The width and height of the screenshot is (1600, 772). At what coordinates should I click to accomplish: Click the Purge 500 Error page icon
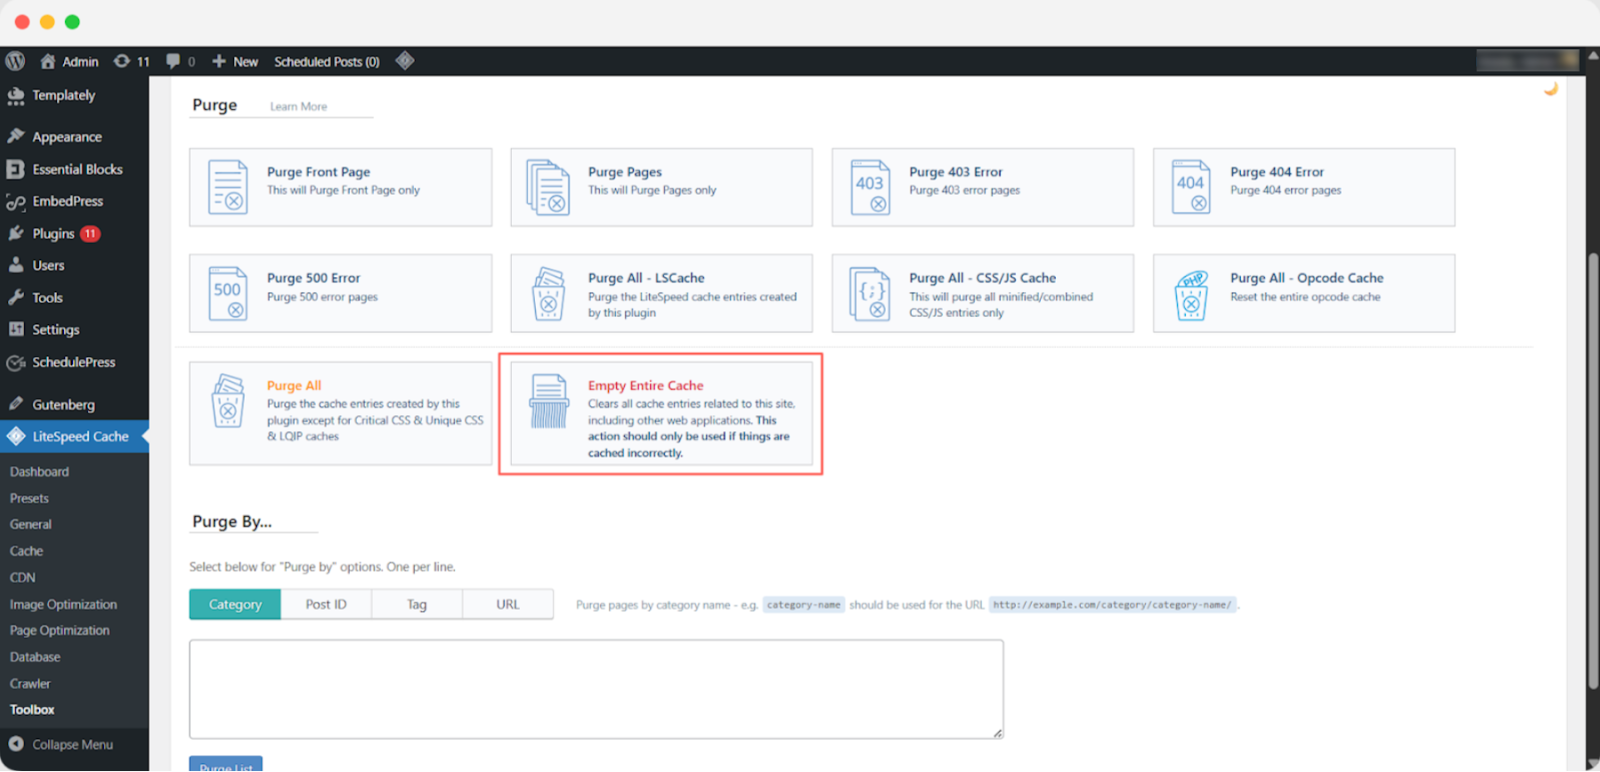pos(228,293)
